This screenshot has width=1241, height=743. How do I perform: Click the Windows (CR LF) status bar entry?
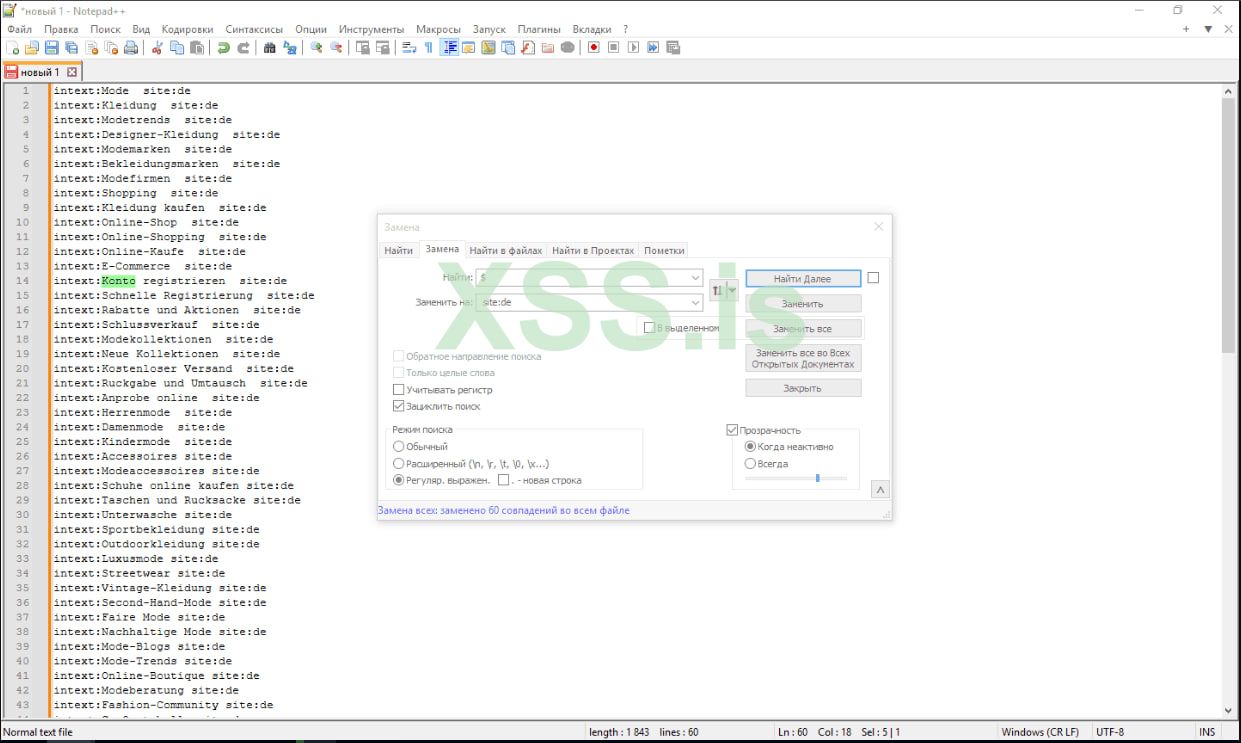(1040, 732)
